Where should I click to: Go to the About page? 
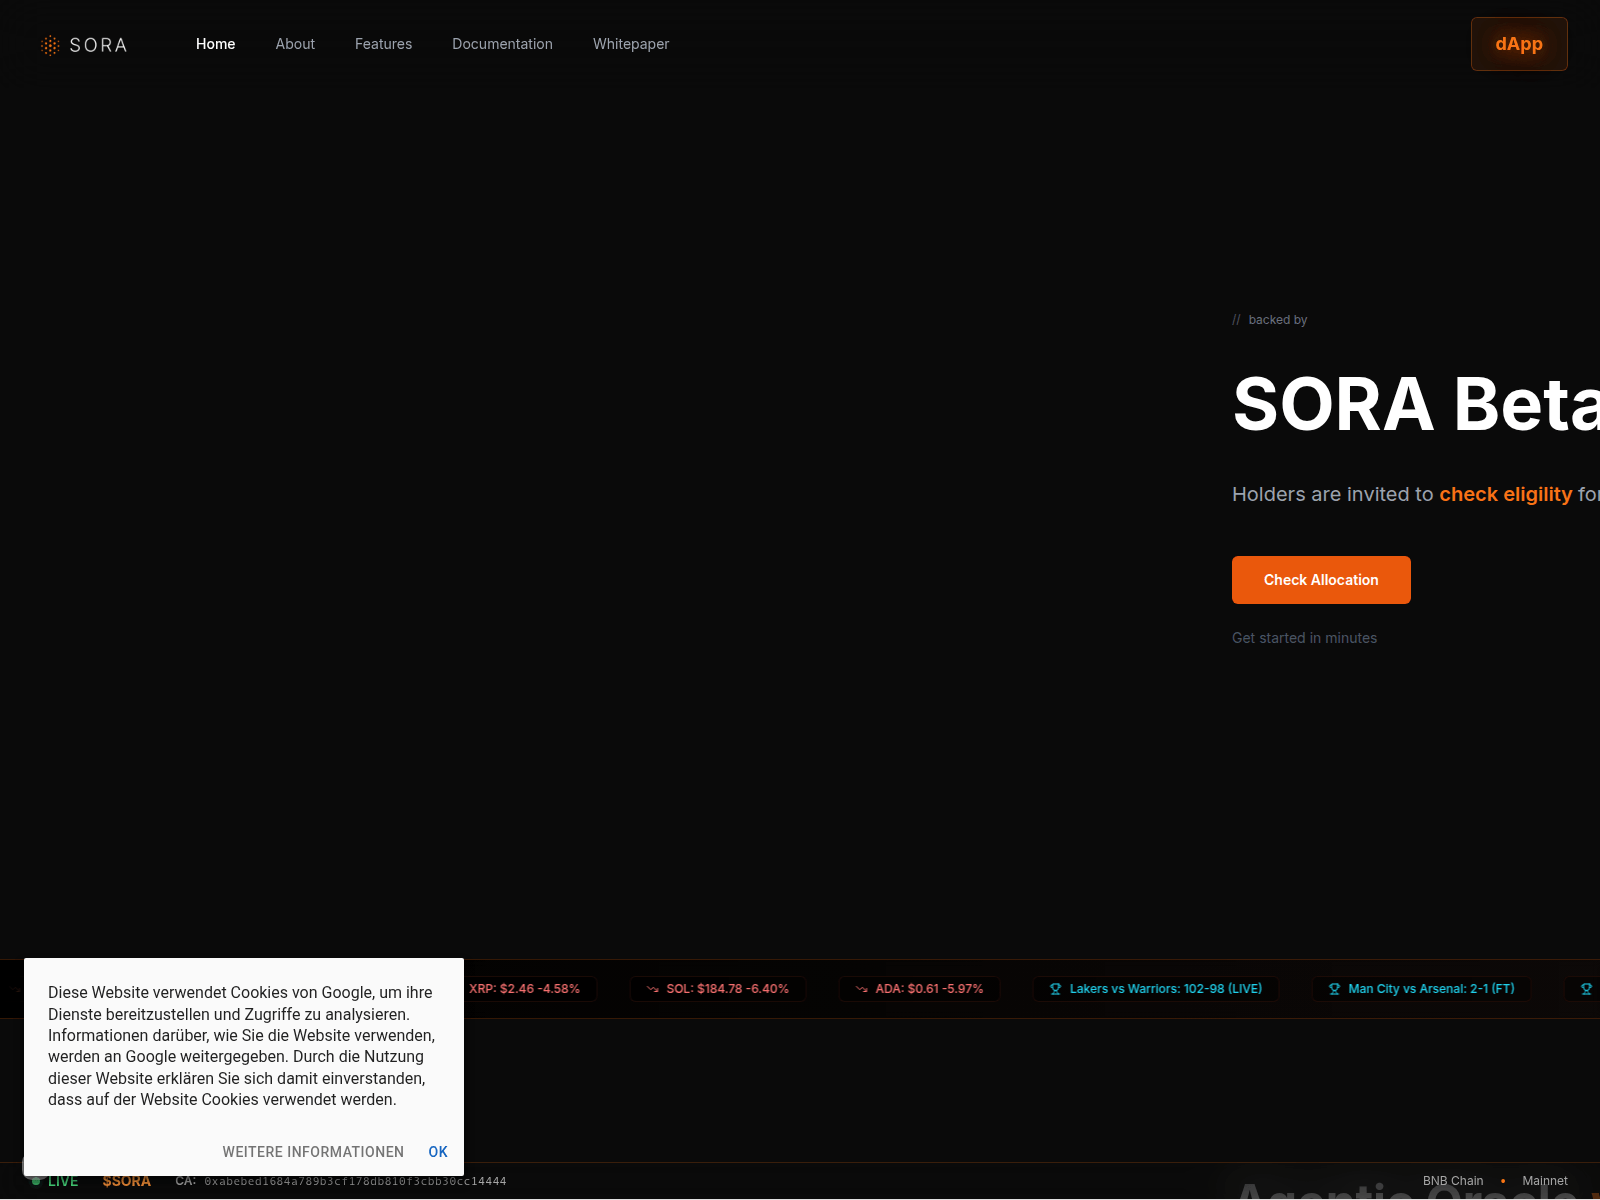coord(295,44)
